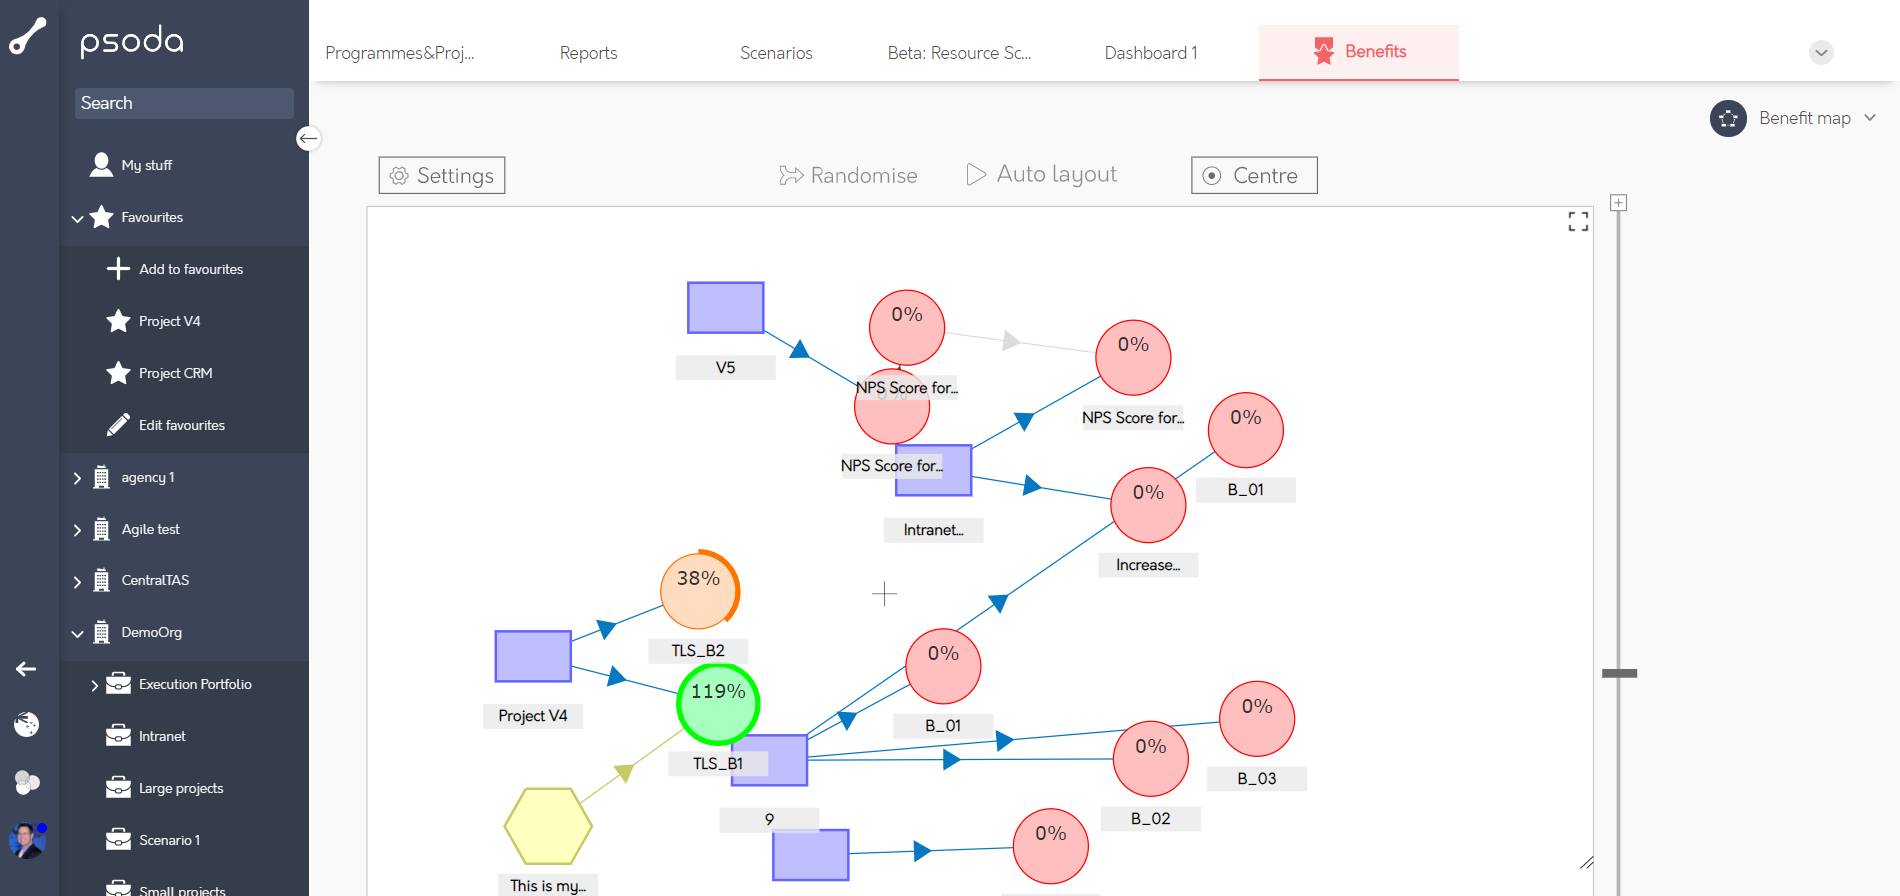Click the Edit favourites pencil icon
Viewport: 1900px width, 896px height.
(118, 425)
